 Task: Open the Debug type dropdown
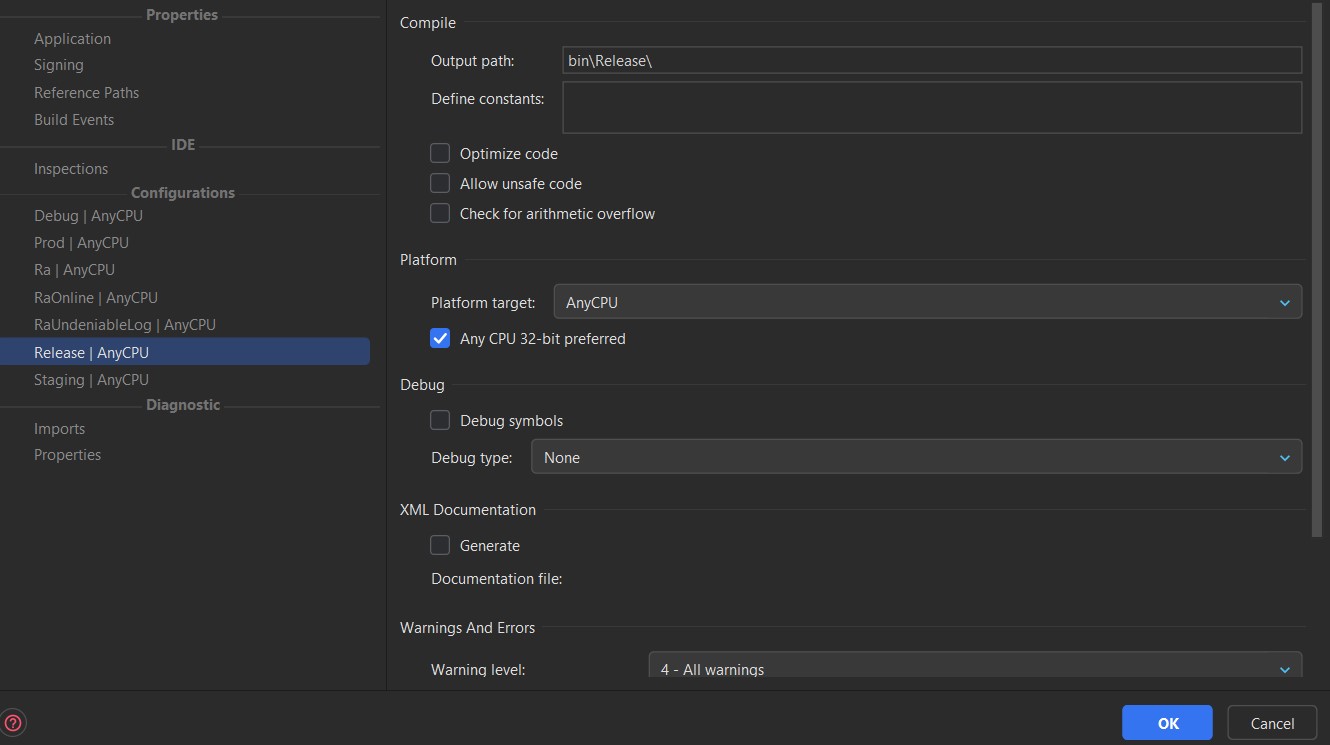pos(917,457)
